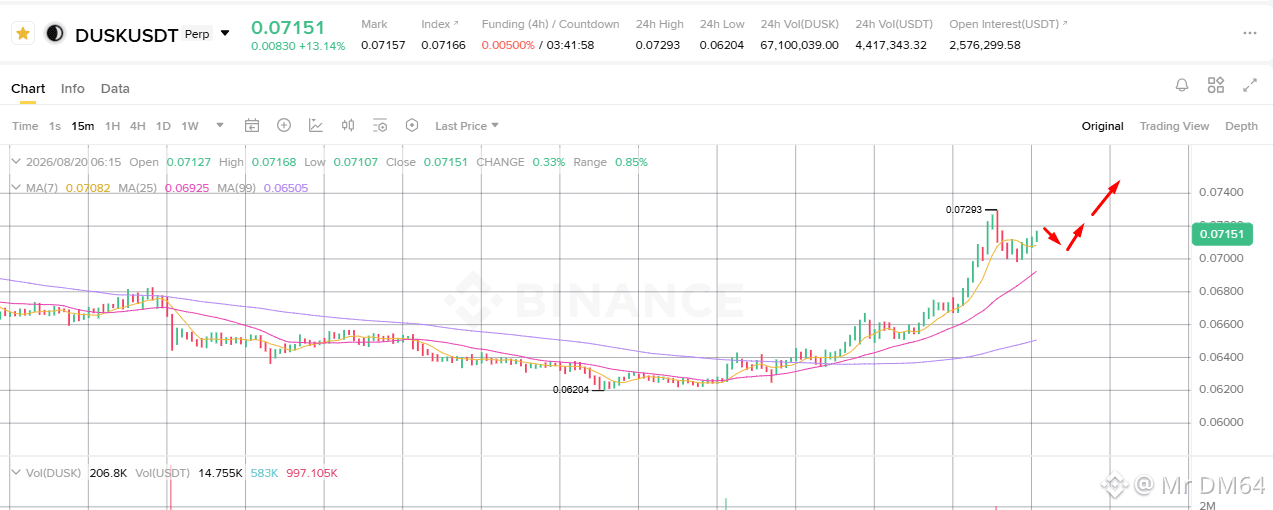Click the 0.06204 low price marker
The width and height of the screenshot is (1273, 510).
coord(571,390)
